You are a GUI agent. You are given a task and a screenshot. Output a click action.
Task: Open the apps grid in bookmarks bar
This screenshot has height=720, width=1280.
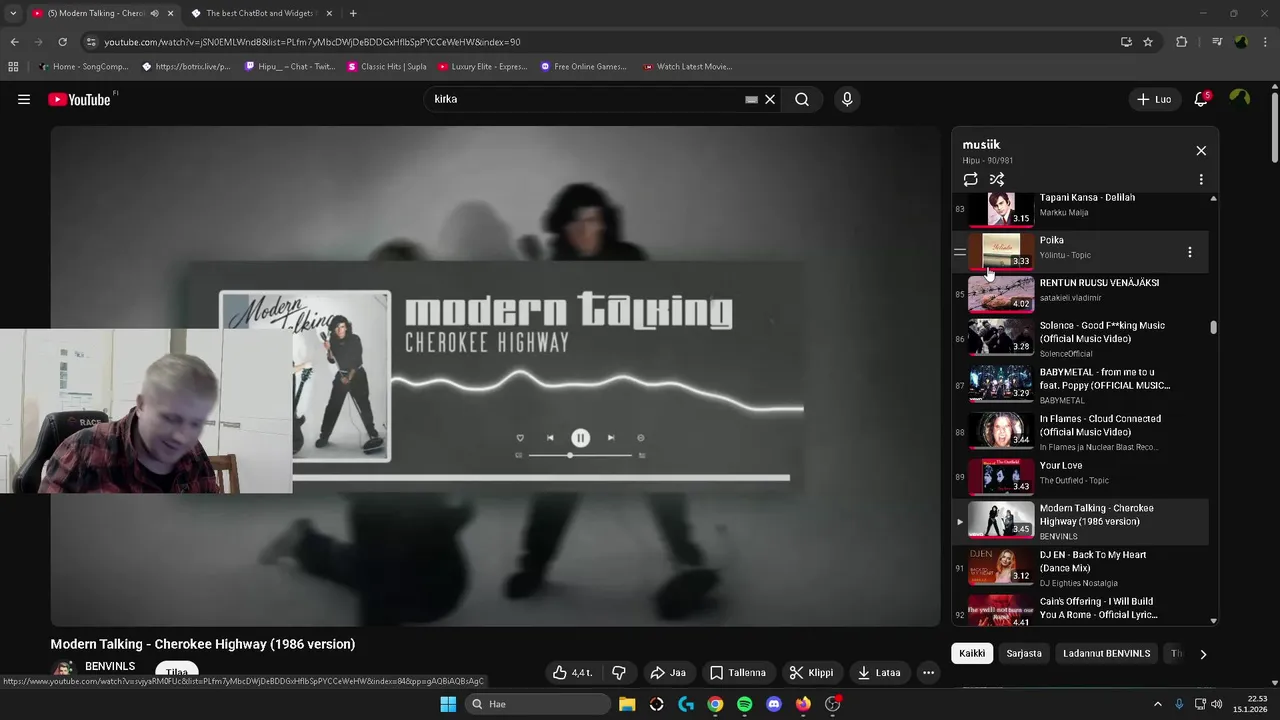click(13, 67)
